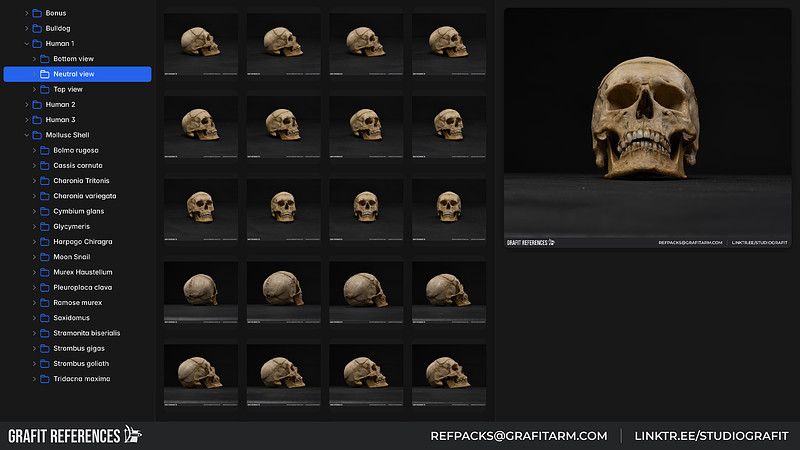The height and width of the screenshot is (450, 800).
Task: Select the Bulldog folder label
Action: (58, 29)
